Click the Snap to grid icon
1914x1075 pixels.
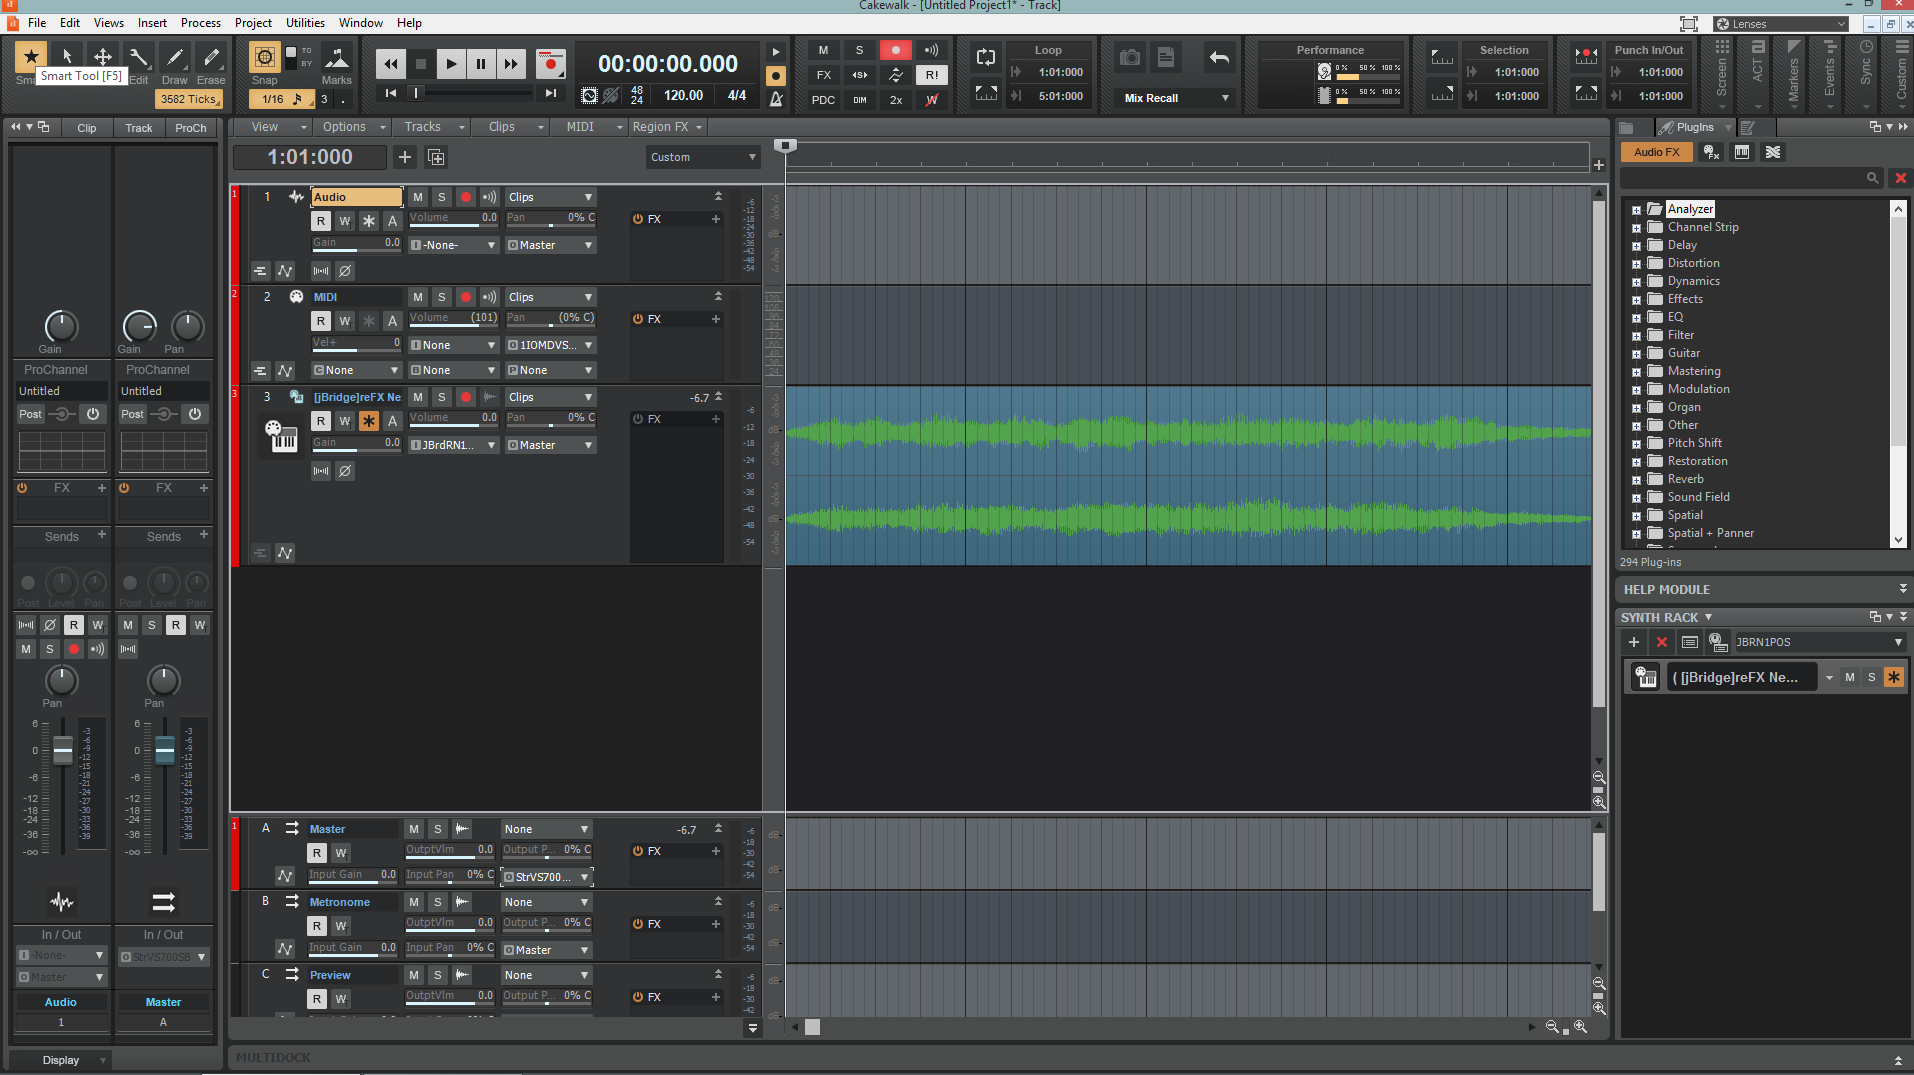click(x=265, y=57)
